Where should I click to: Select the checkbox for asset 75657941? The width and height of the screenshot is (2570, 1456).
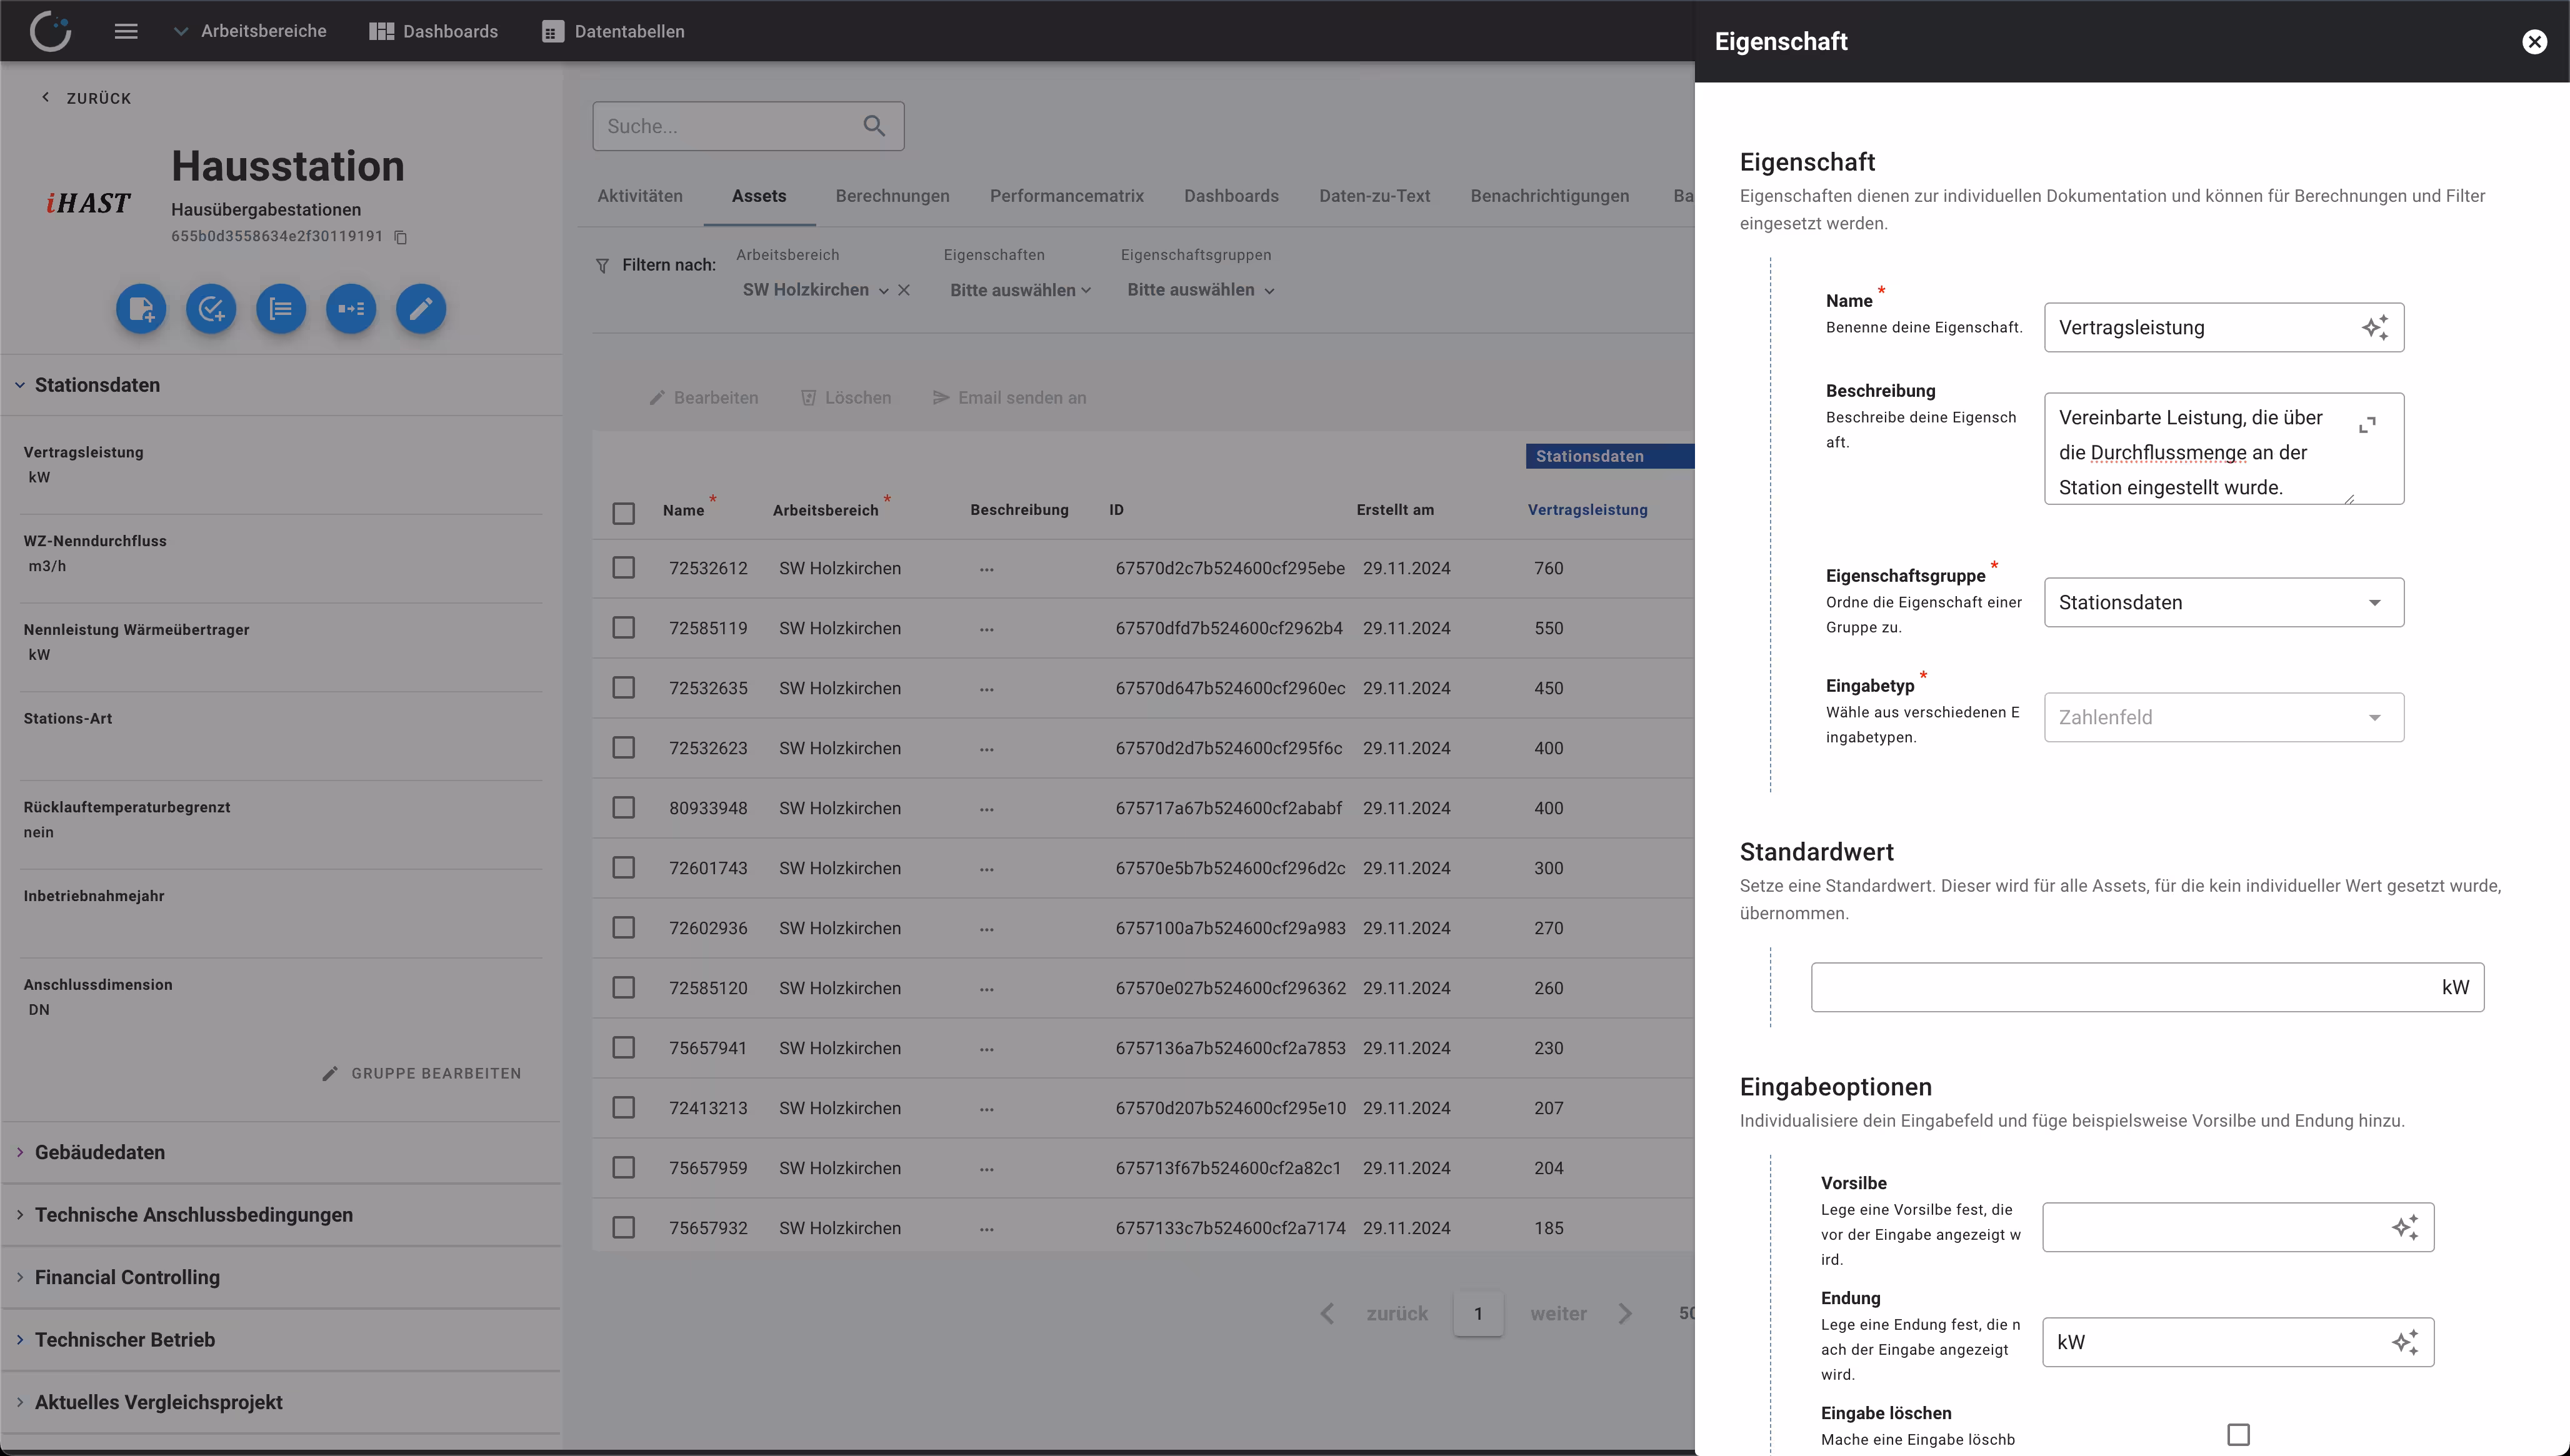point(623,1048)
